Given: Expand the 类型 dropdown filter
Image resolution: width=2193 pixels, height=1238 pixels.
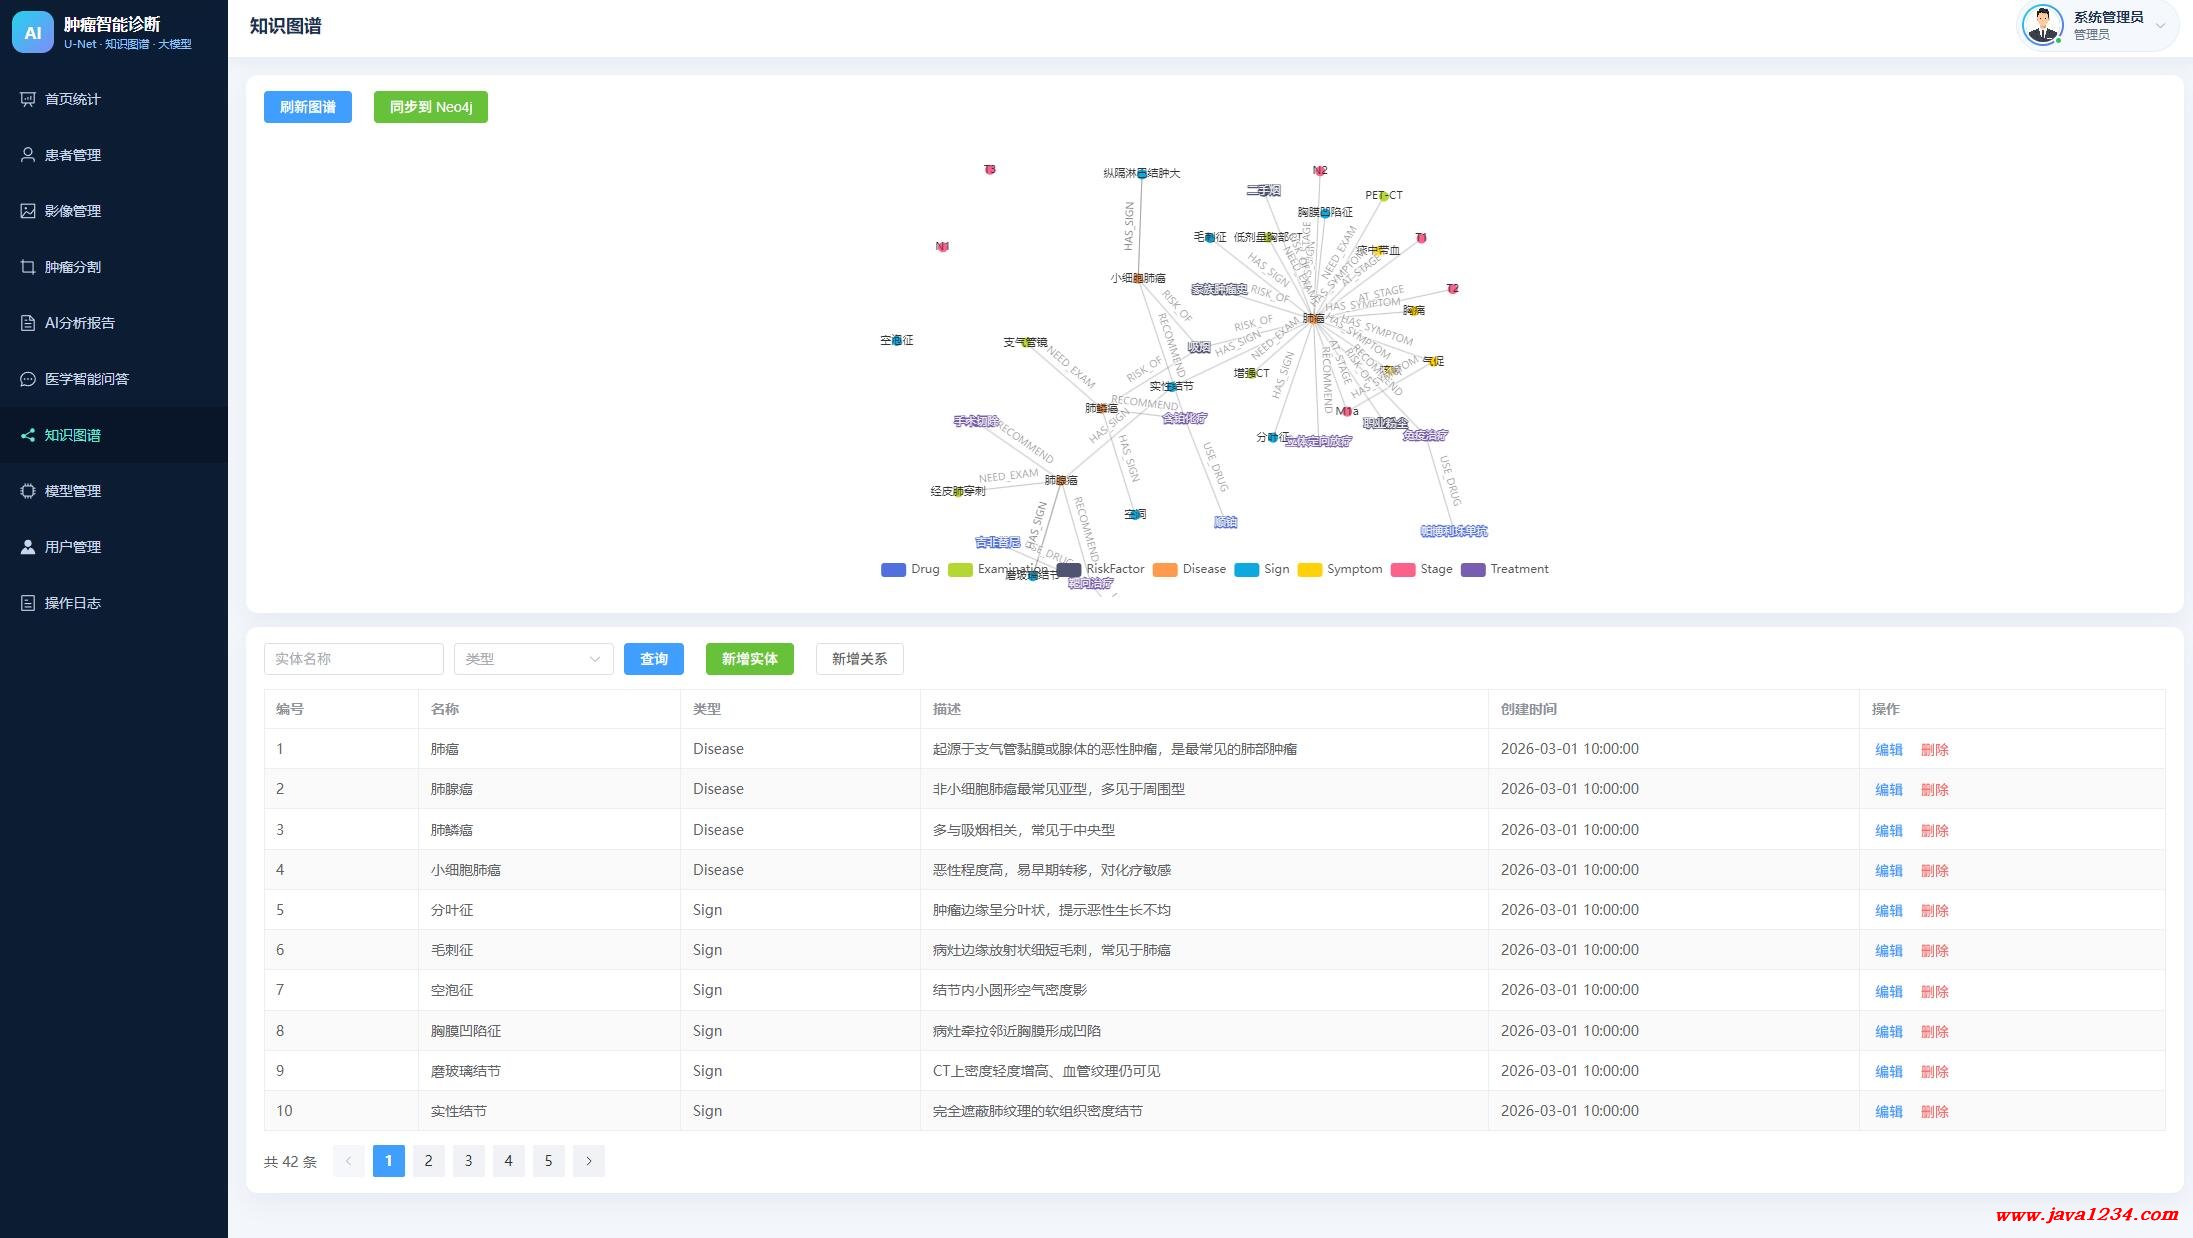Looking at the screenshot, I should tap(534, 659).
